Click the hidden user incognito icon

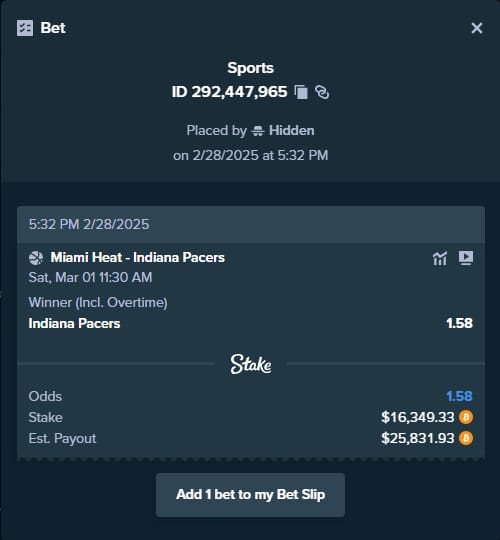258,131
